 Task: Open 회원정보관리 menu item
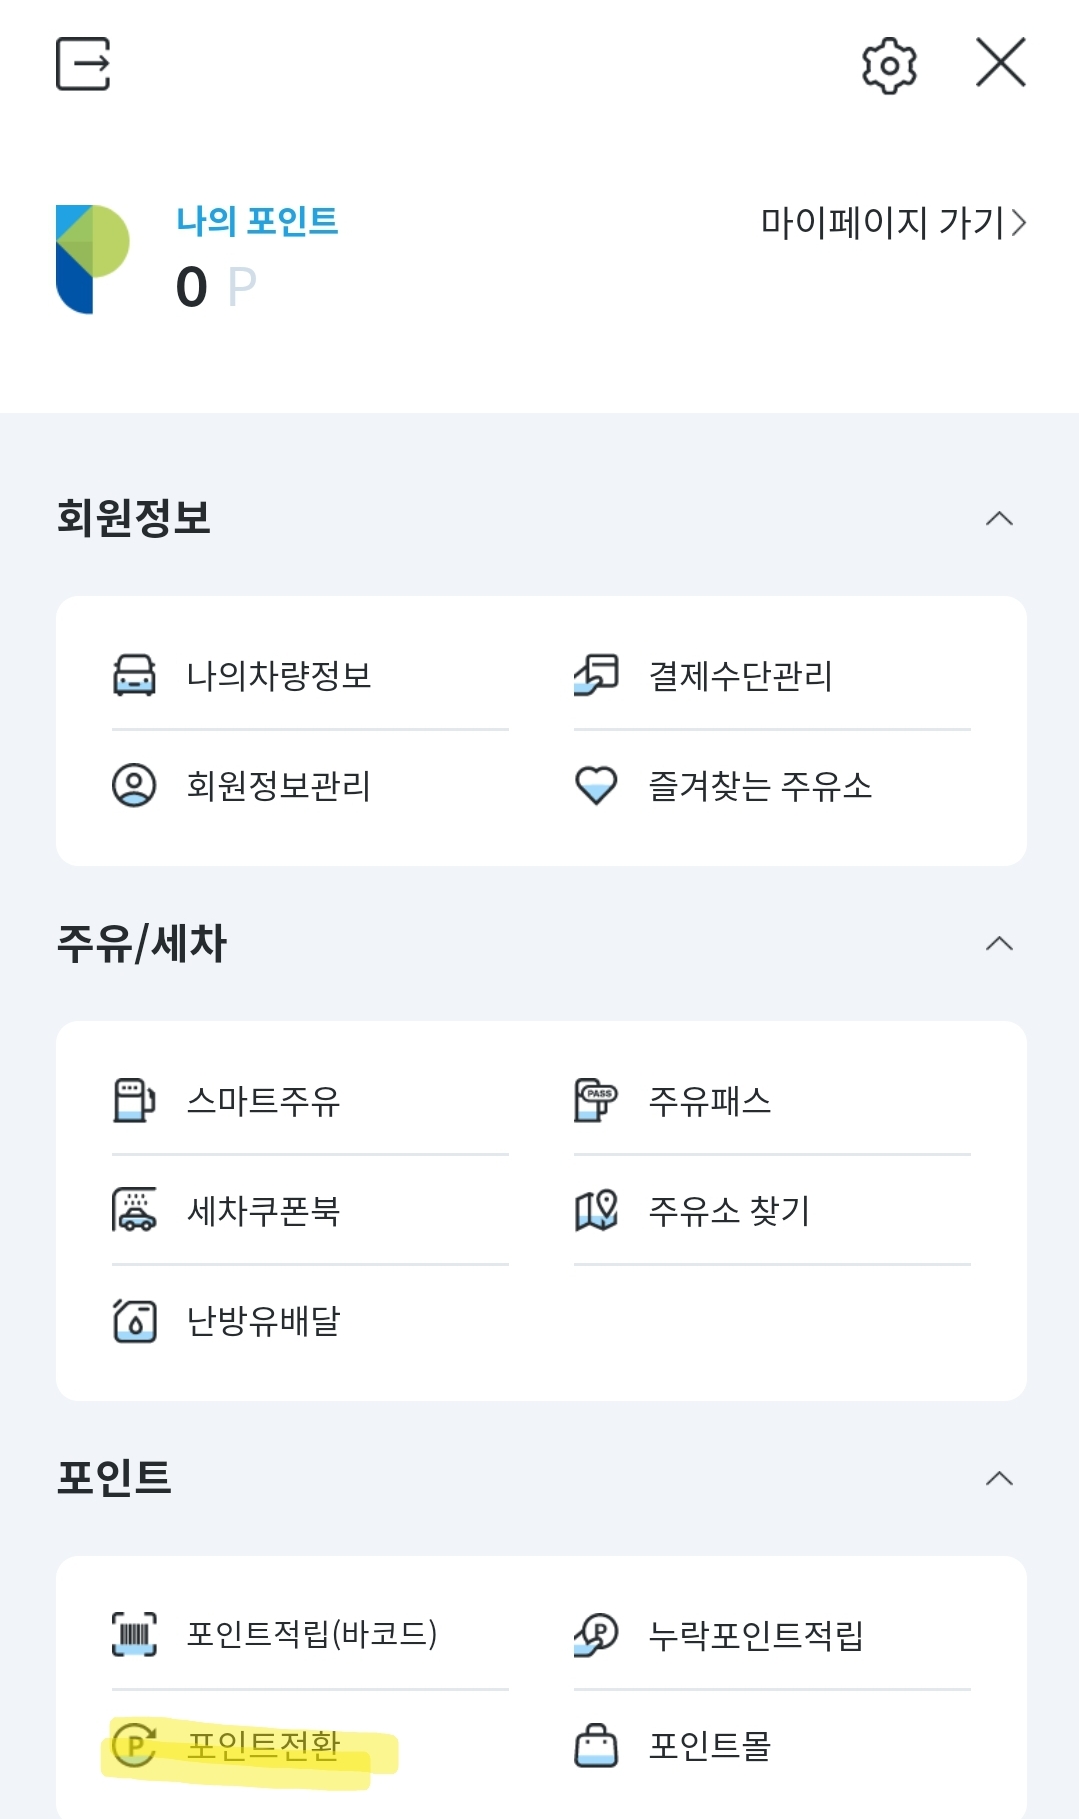tap(278, 786)
